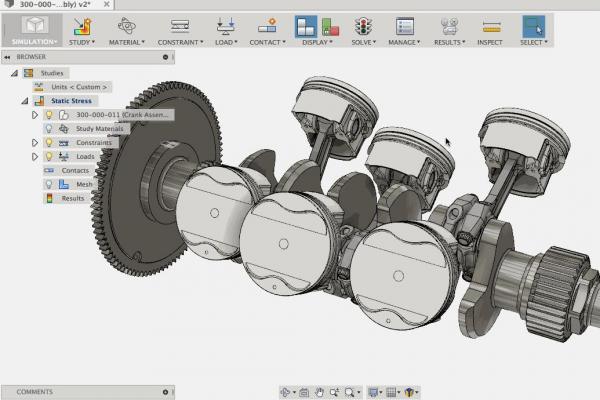Toggle Constraints visibility light bulb
The height and width of the screenshot is (400, 600).
tap(49, 143)
